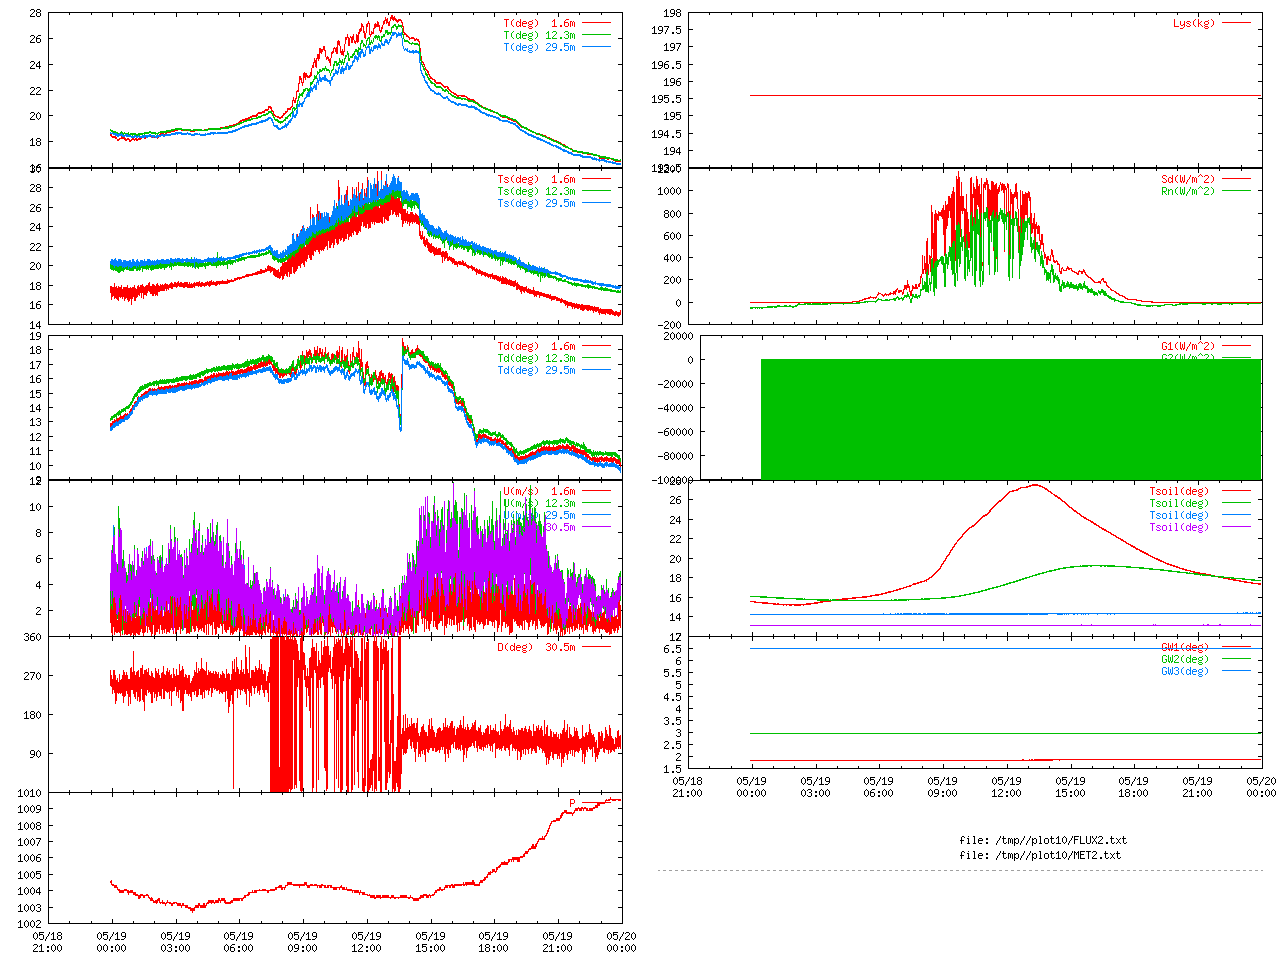Screen dimensions: 1280x960
Task: Select the Ts(deg) 1.6m legend entry
Action: tap(537, 180)
